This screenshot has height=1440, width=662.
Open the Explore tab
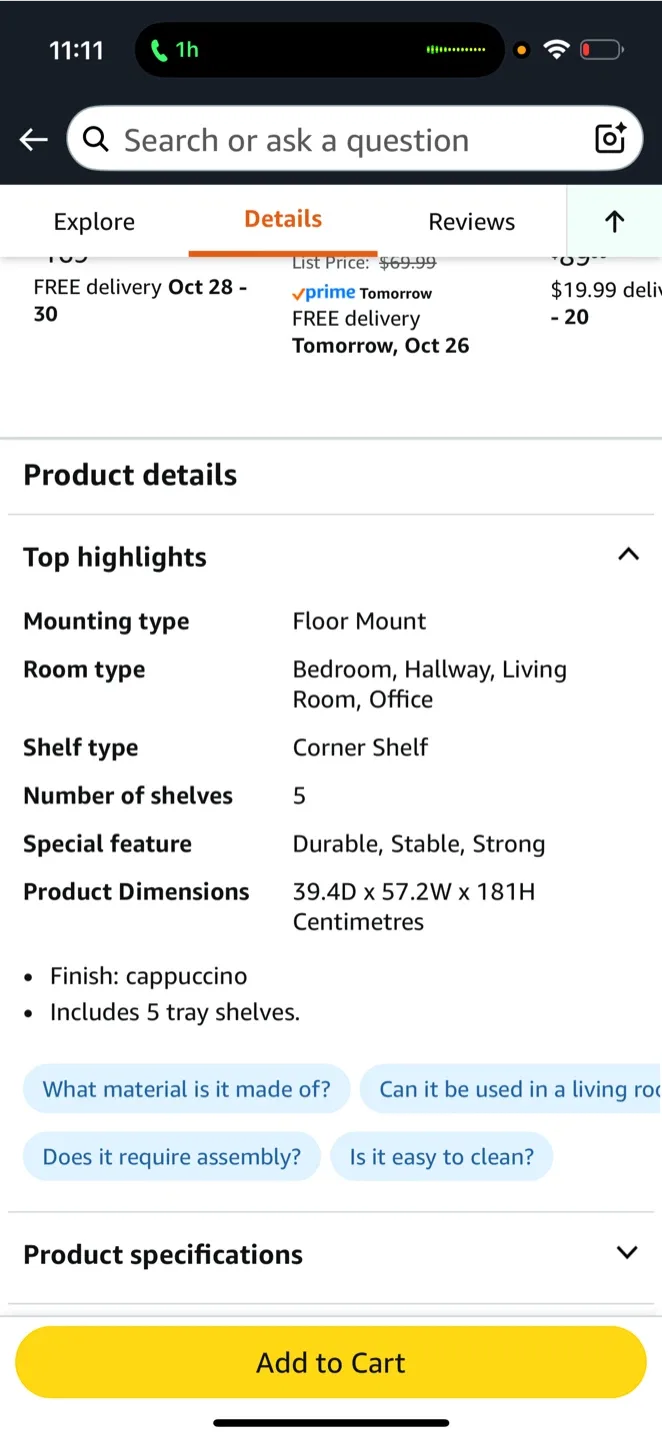tap(94, 221)
